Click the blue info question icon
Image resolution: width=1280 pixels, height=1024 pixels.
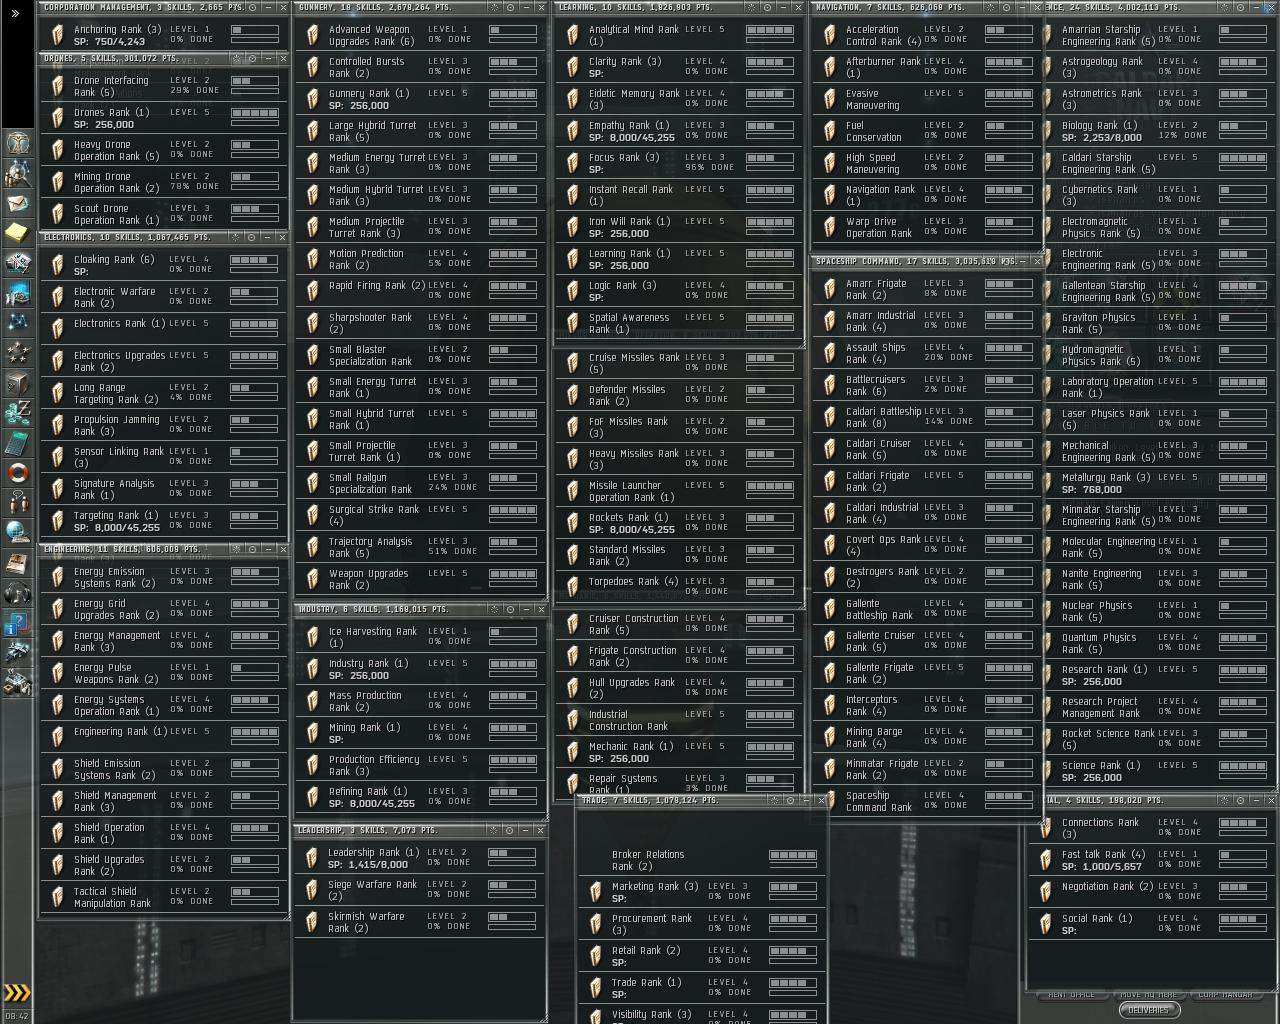(17, 623)
